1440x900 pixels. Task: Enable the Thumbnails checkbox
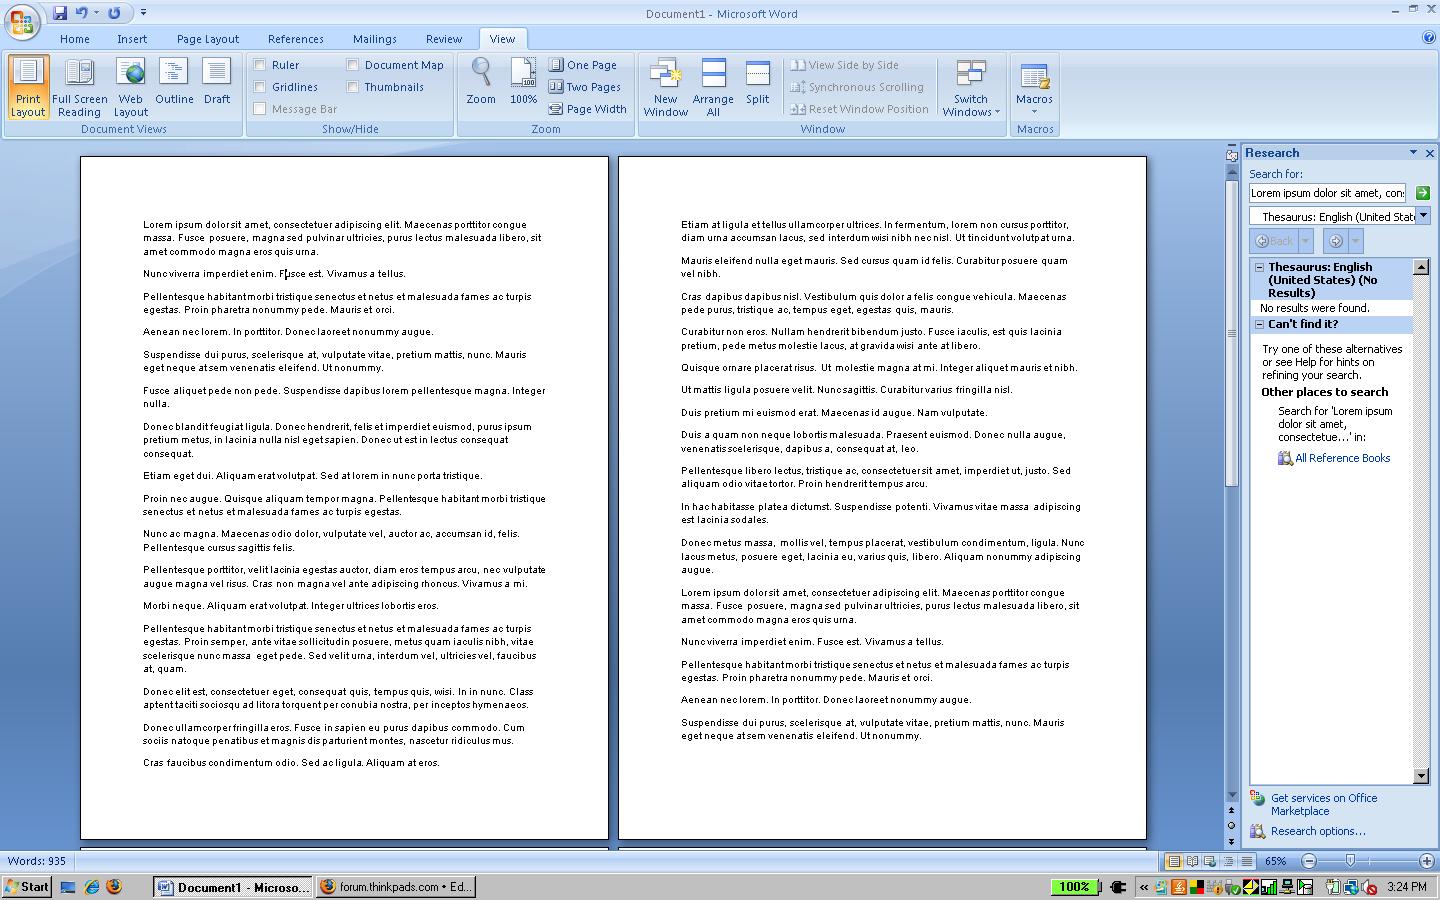coord(353,87)
